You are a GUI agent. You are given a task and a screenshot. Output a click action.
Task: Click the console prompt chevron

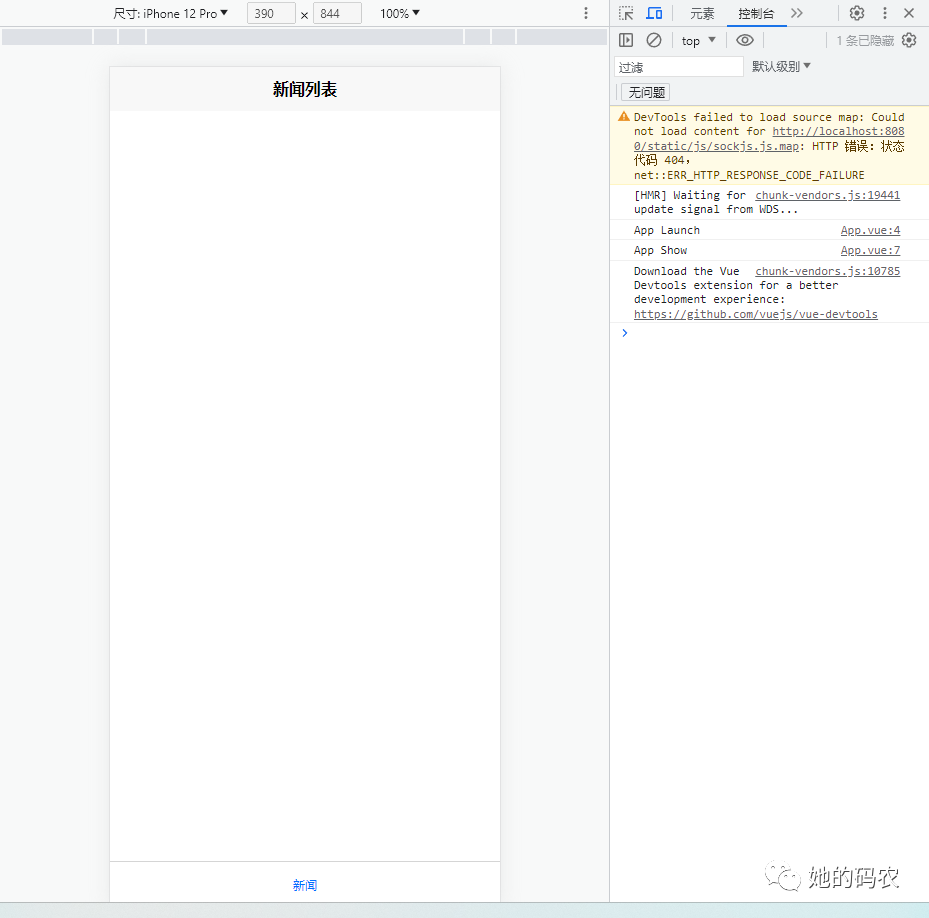625,333
